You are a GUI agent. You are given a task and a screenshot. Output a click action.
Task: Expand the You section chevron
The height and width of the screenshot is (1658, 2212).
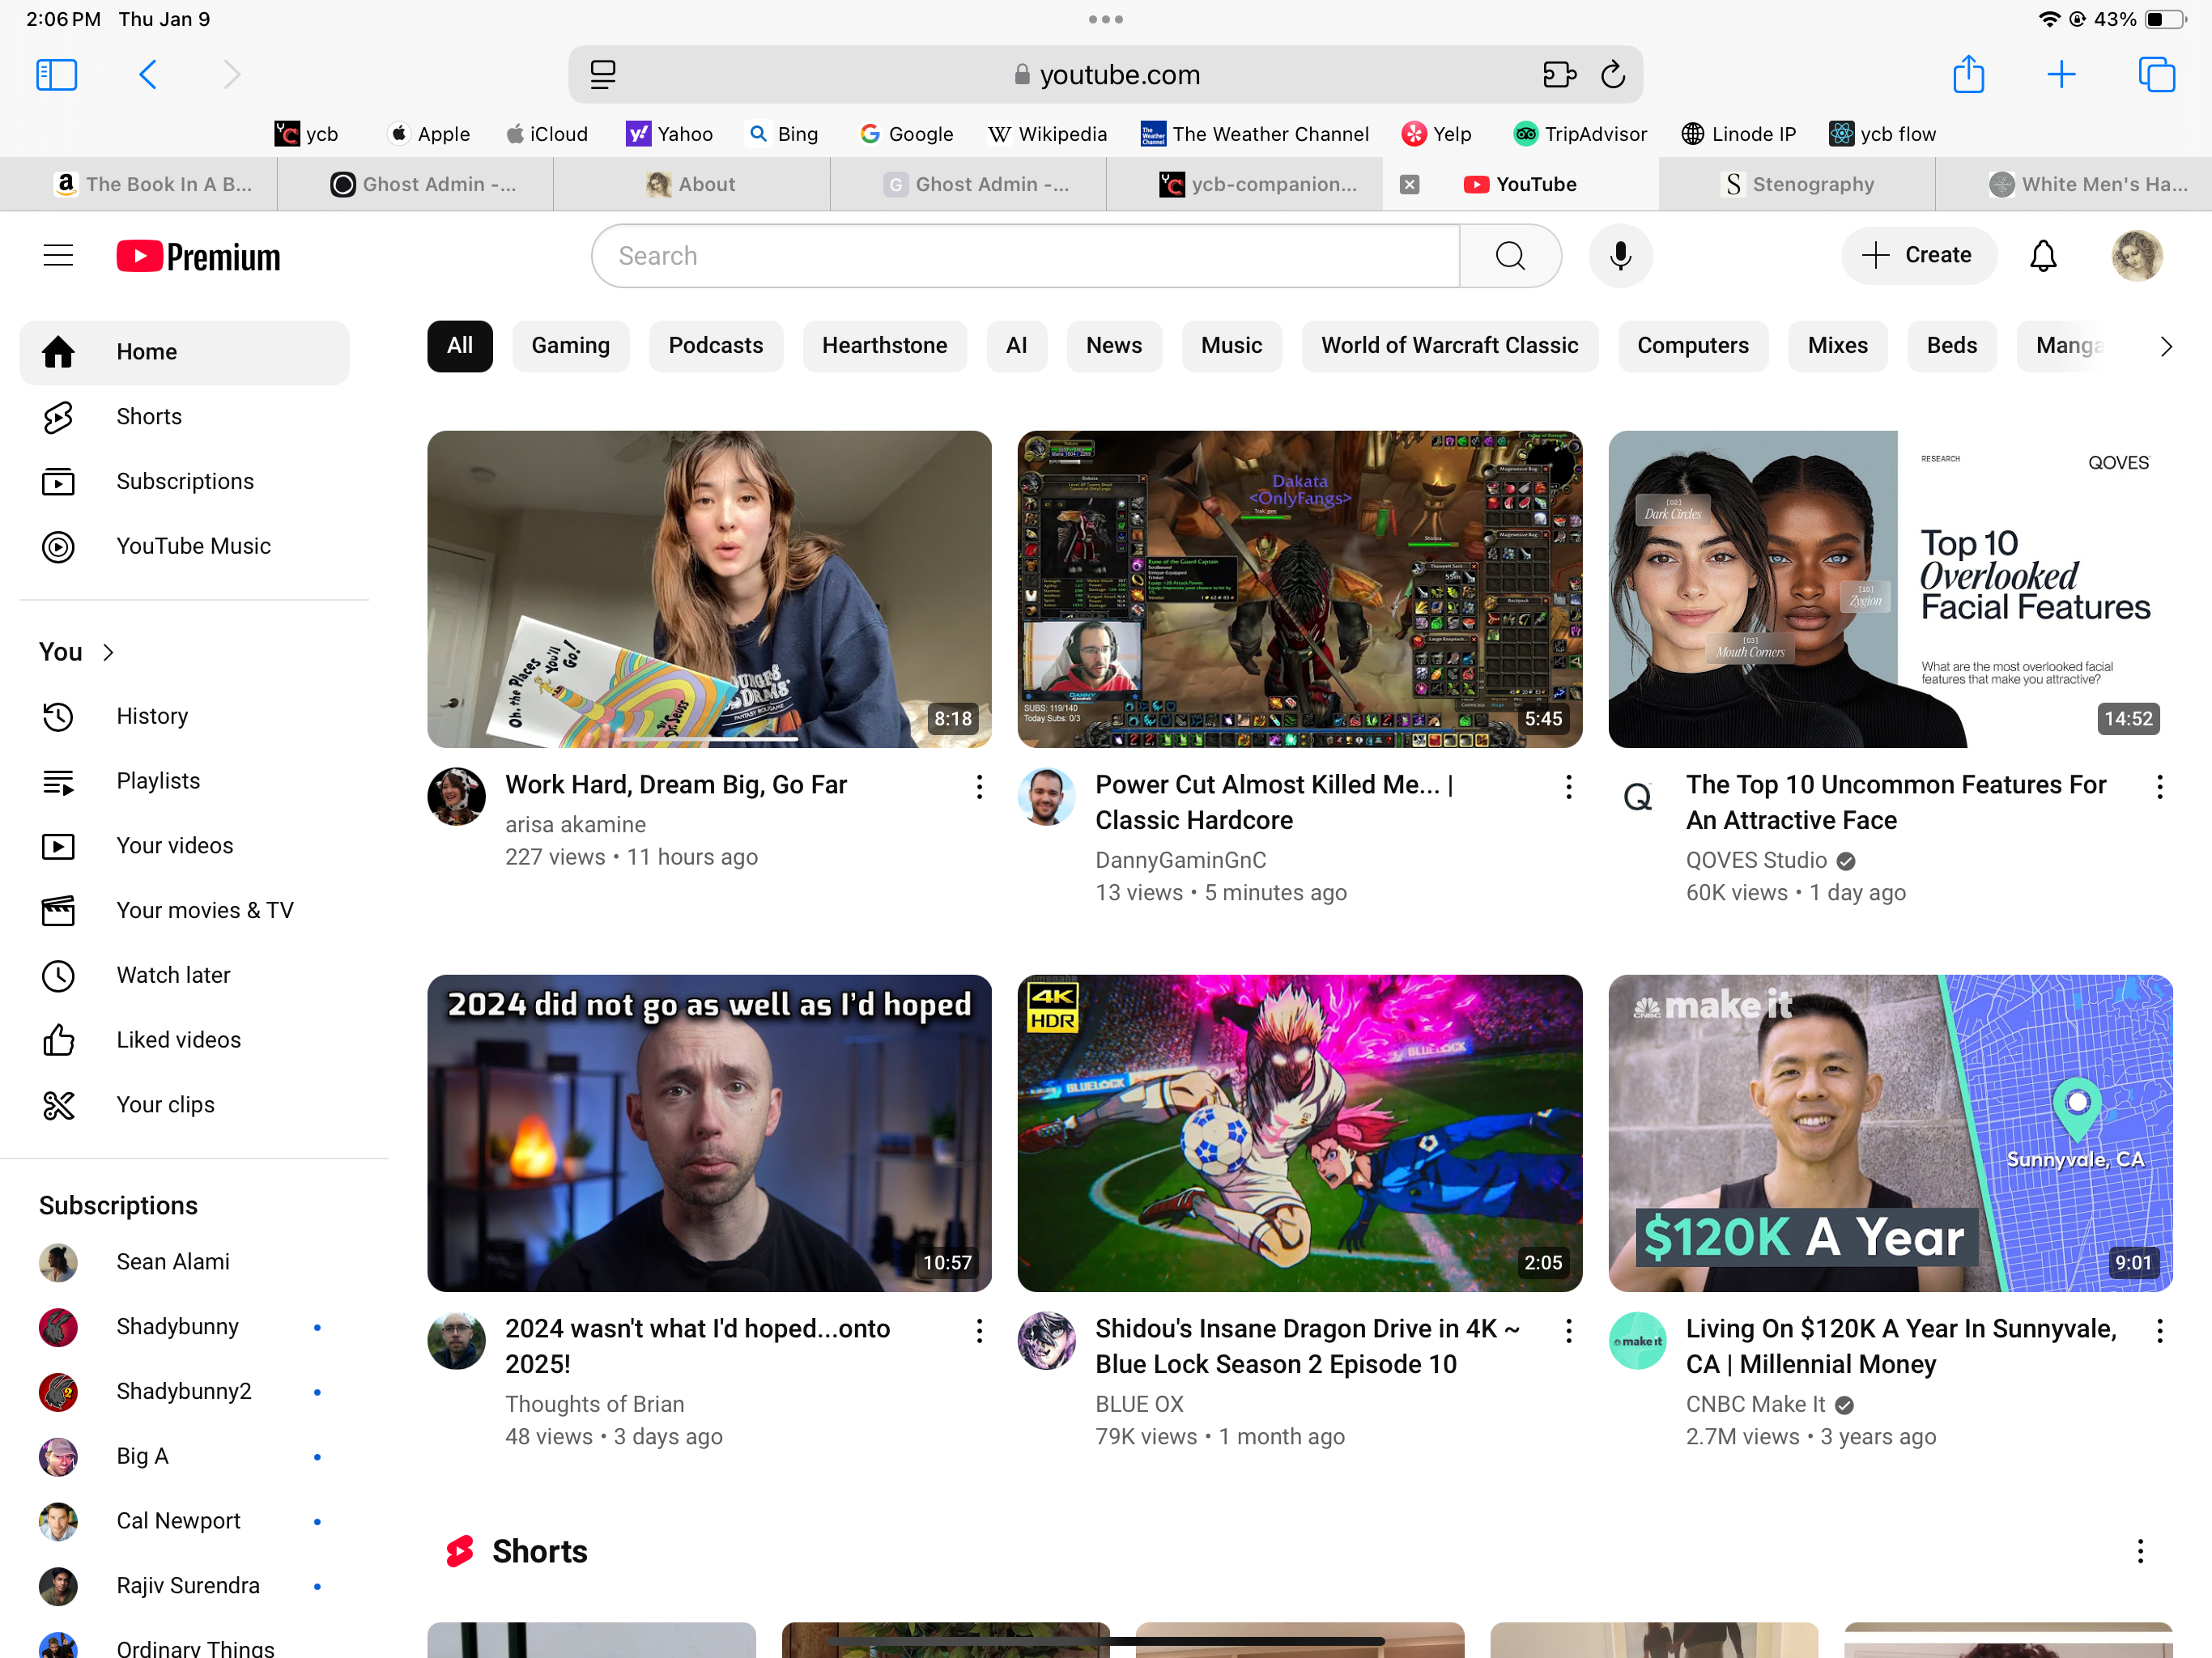tap(109, 653)
